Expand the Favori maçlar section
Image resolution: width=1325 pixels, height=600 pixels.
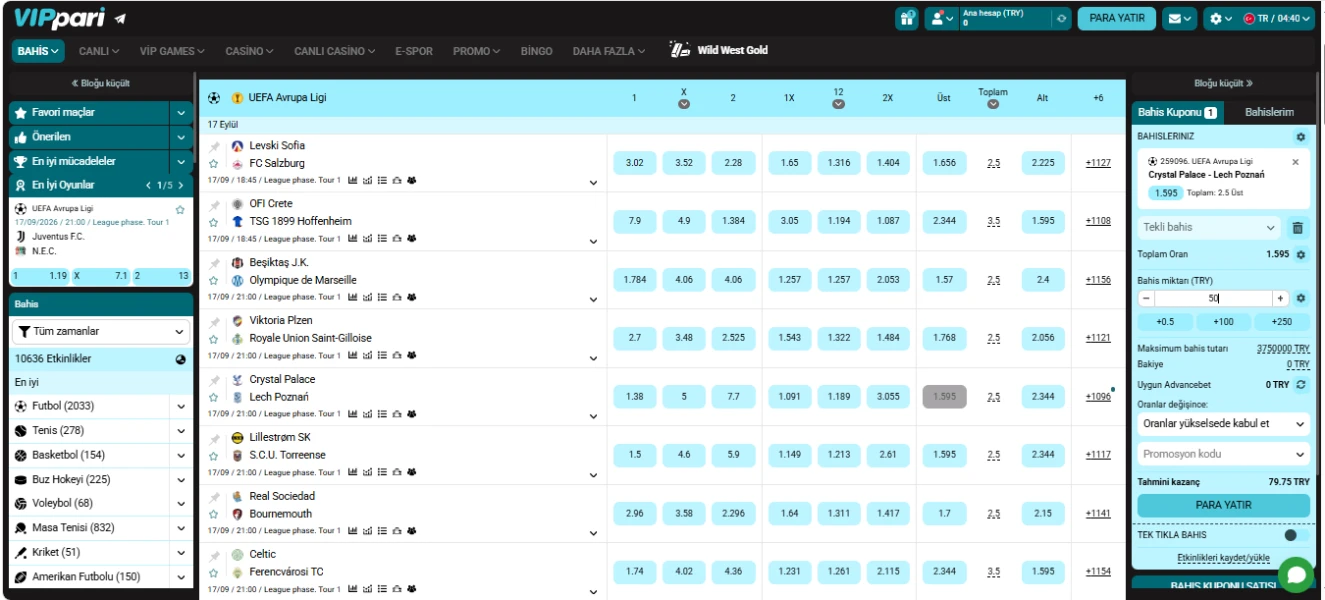[x=181, y=113]
